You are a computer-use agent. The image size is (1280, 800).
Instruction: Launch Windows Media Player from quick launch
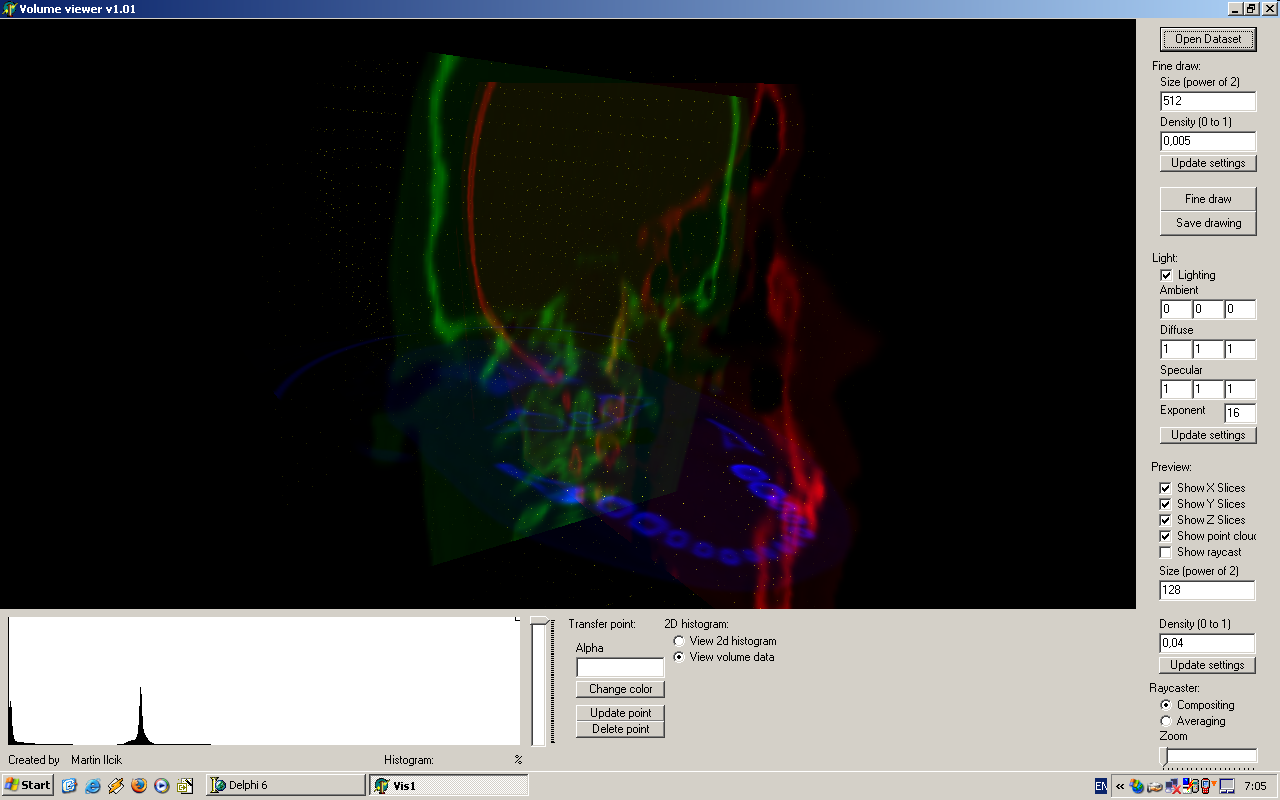[x=162, y=785]
